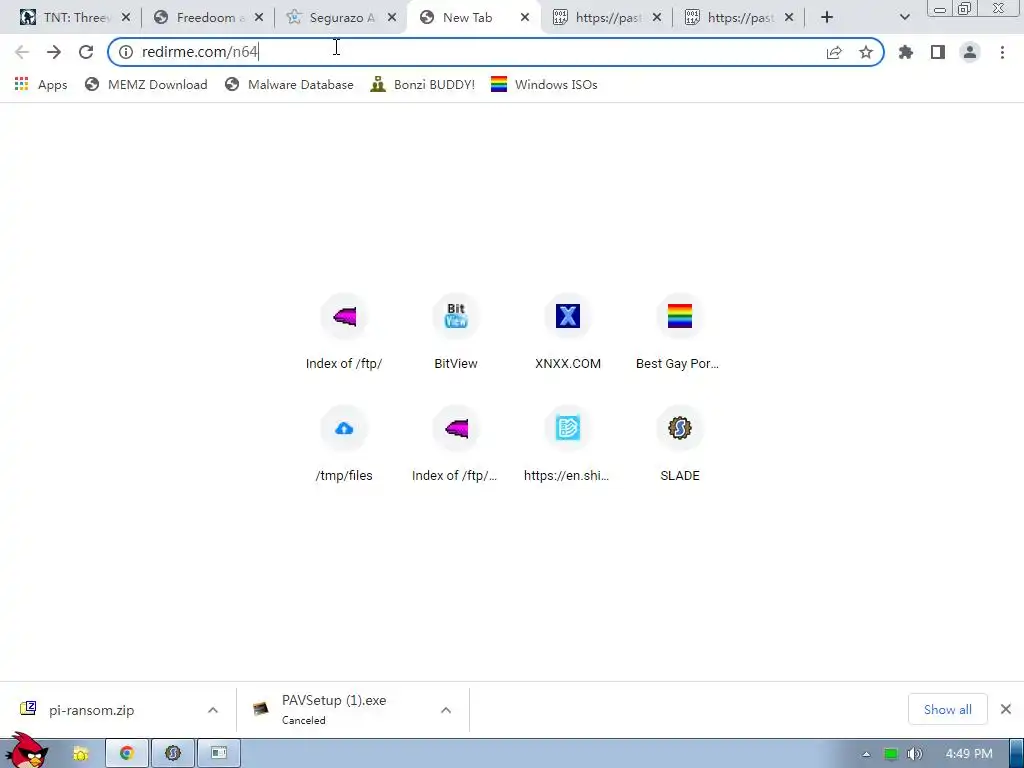Open Bonzi BUDDY! bookmark
Viewport: 1024px width, 768px height.
click(423, 84)
